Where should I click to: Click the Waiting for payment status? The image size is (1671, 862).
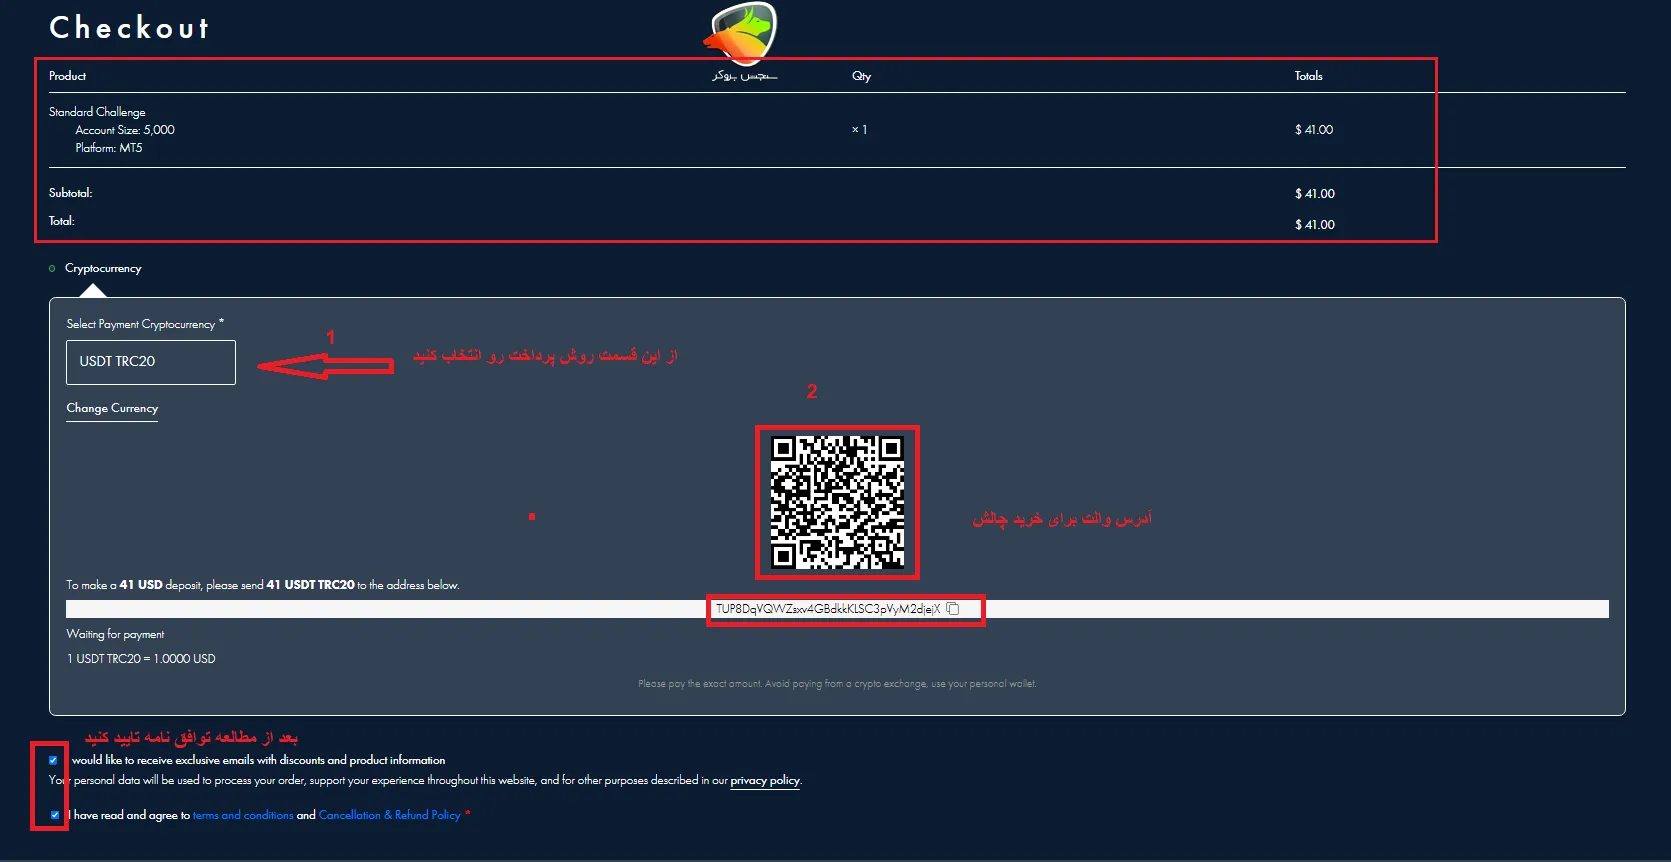[x=115, y=634]
